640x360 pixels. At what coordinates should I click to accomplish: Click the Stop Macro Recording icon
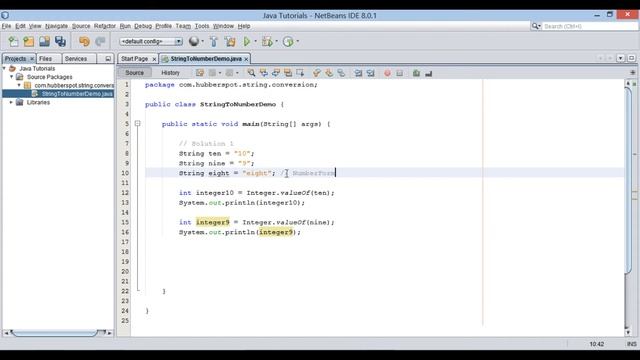point(400,73)
